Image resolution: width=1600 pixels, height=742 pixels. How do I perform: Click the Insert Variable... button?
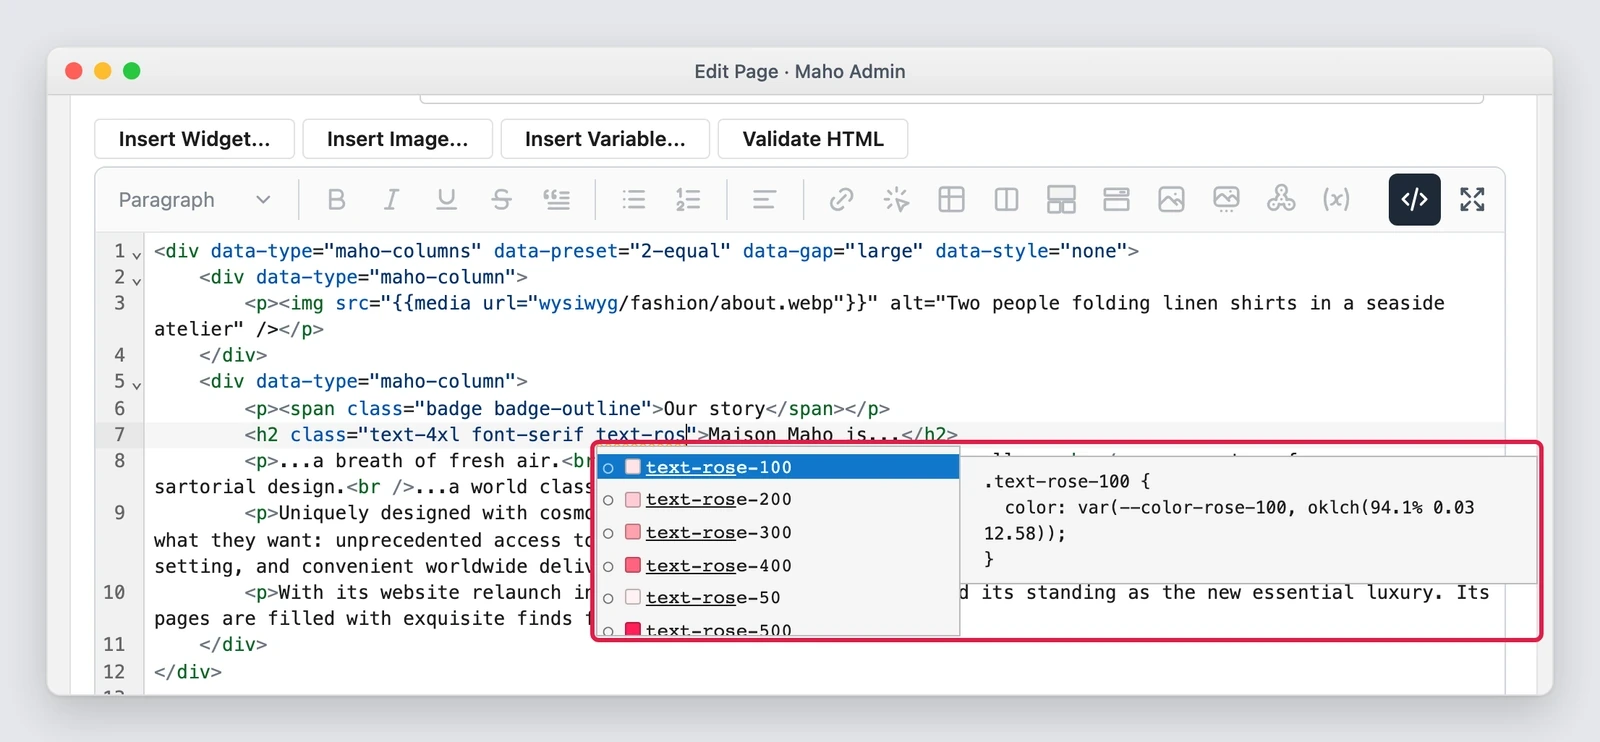tap(605, 139)
